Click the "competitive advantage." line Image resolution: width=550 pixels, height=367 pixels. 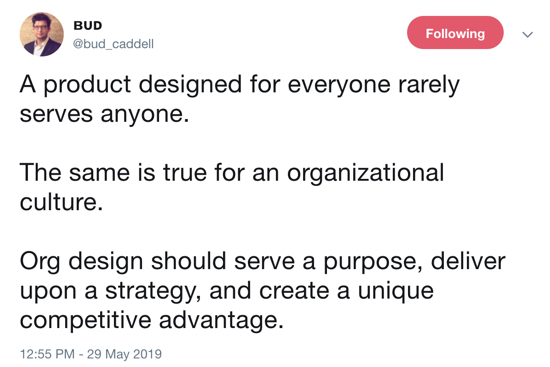coord(152,320)
